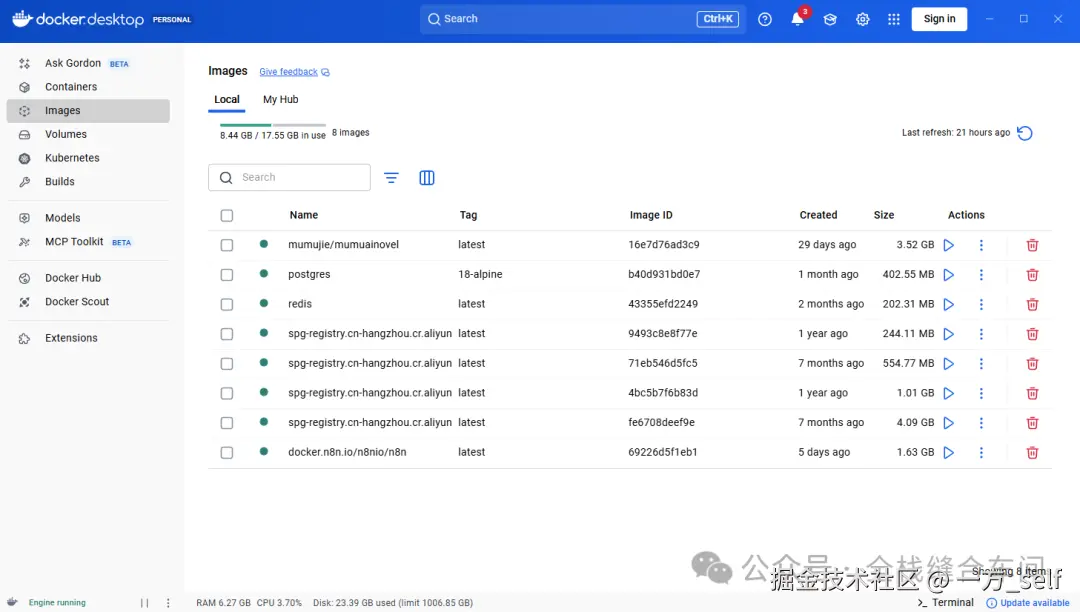Open Containers in the sidebar
1080x612 pixels.
coord(88,87)
